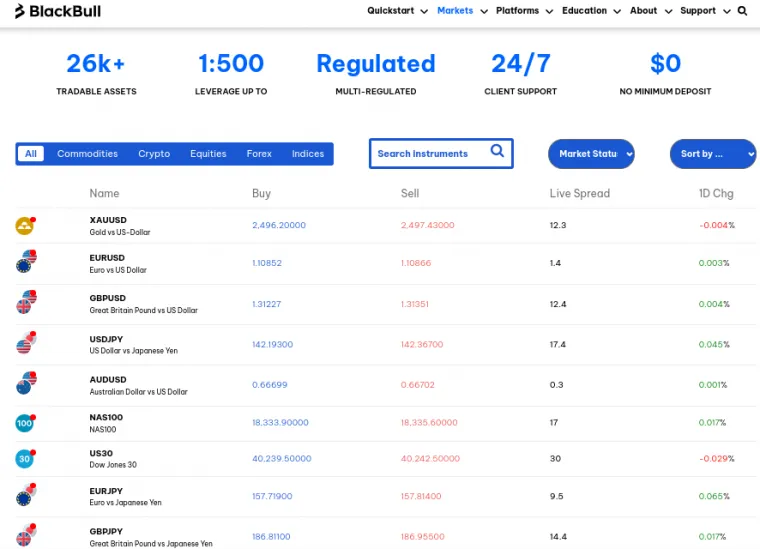
Task: Click the US30 instrument name
Action: [x=101, y=453]
